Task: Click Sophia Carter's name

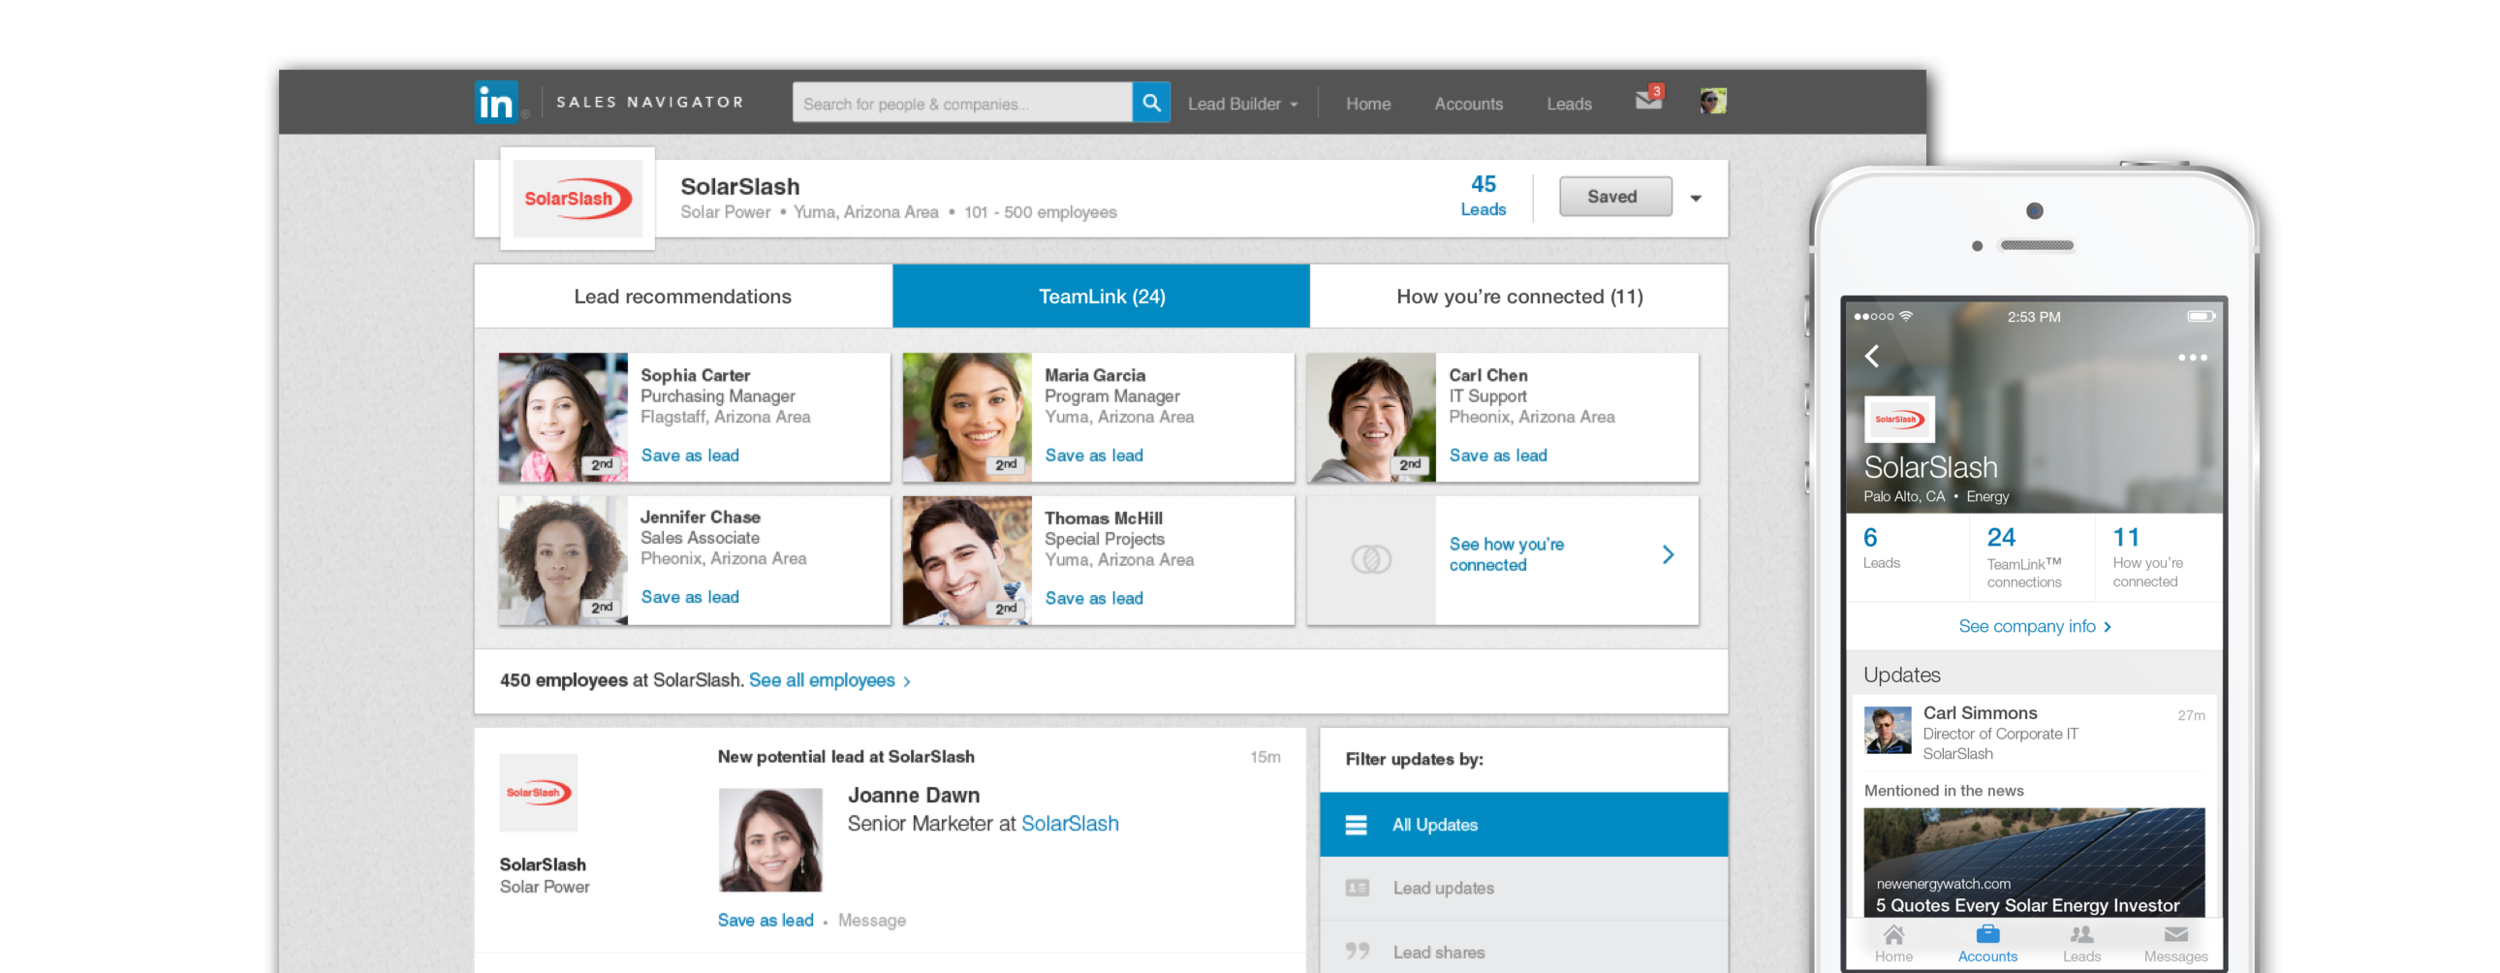Action: coord(695,375)
